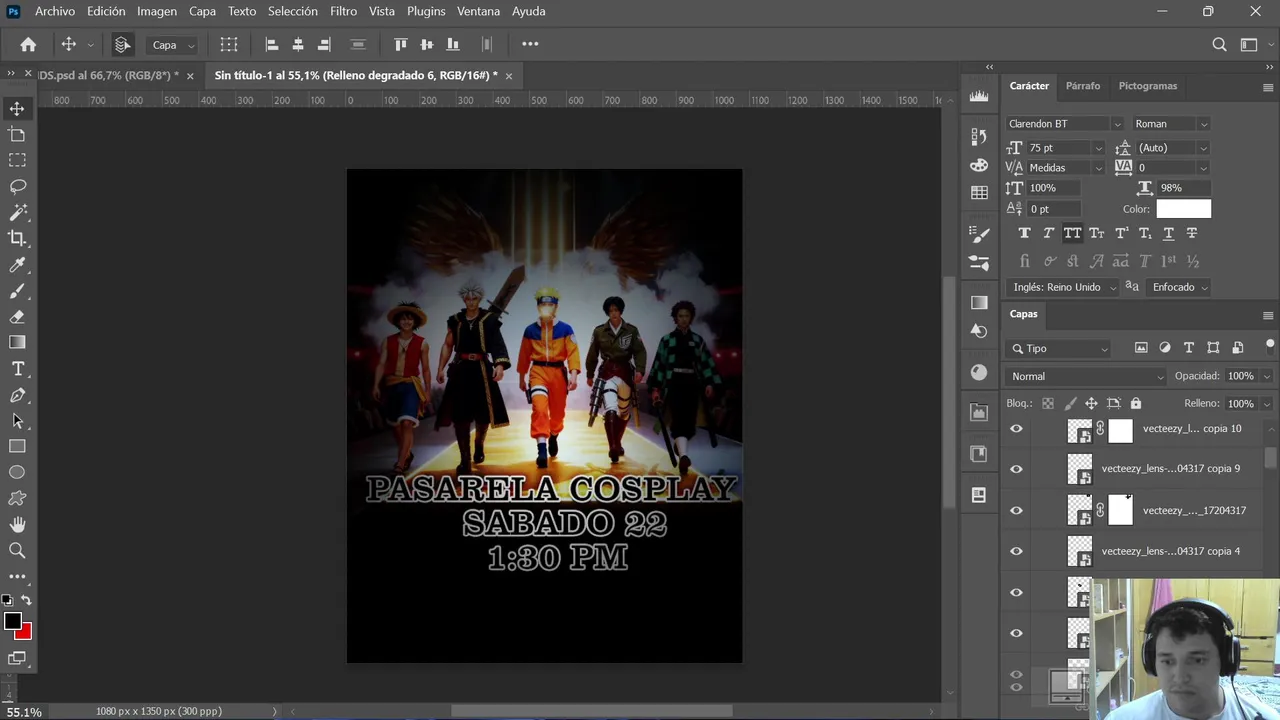The image size is (1280, 720).
Task: Open the Selección menu
Action: pyautogui.click(x=293, y=11)
